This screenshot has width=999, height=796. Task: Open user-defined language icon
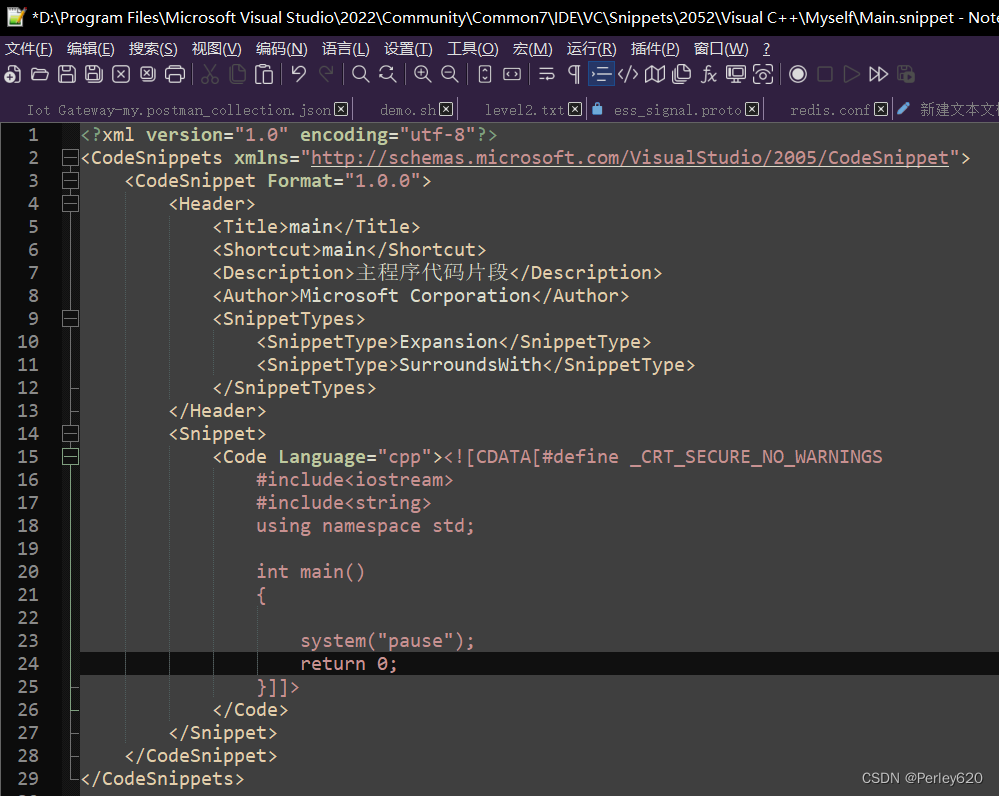pos(628,75)
